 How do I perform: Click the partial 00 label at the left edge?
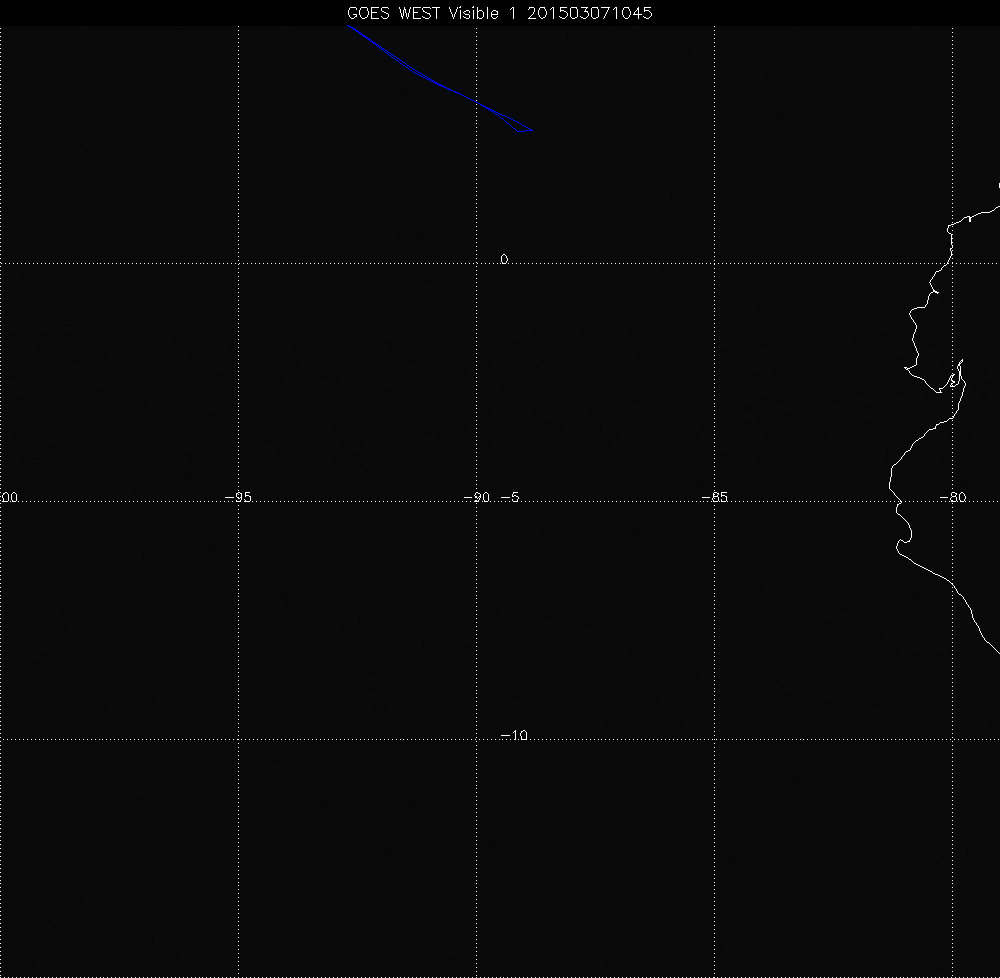(x=9, y=497)
